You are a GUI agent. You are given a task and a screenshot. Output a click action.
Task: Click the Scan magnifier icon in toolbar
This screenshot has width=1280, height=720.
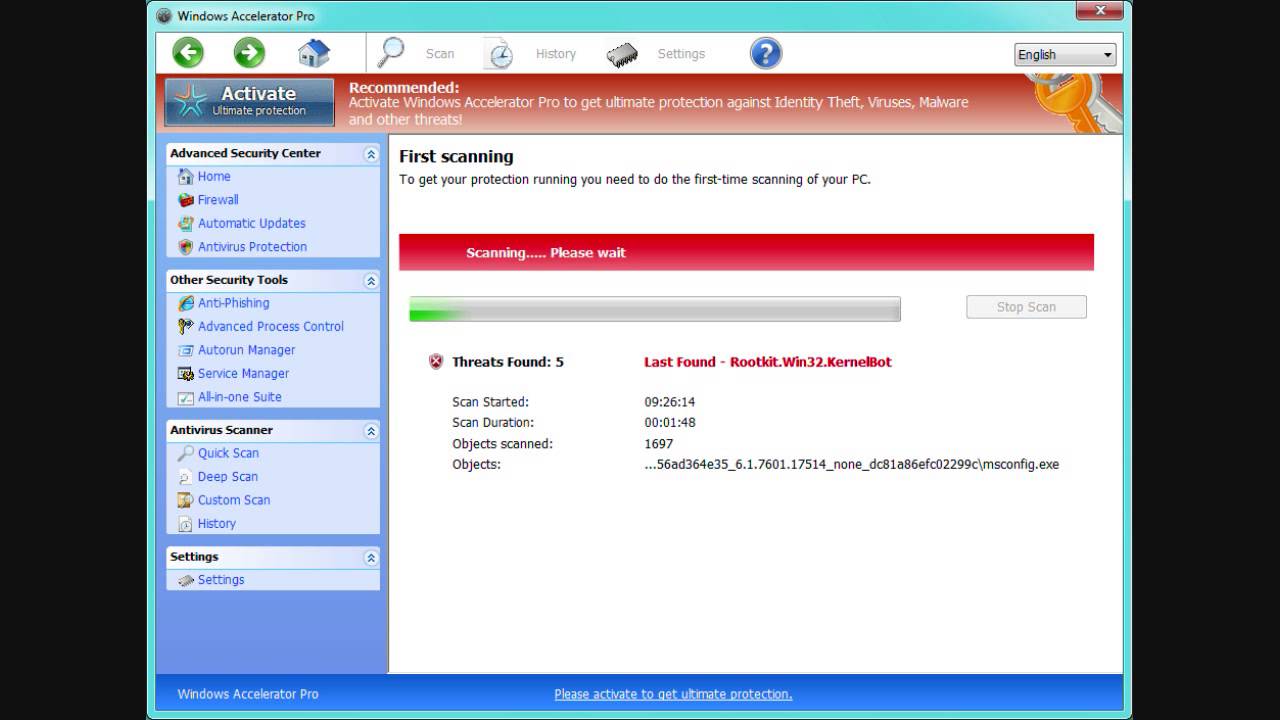[x=391, y=53]
